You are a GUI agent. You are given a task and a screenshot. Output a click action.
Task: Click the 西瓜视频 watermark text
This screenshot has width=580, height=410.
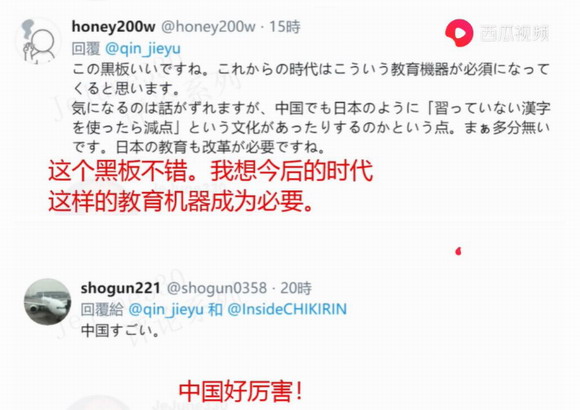(515, 33)
